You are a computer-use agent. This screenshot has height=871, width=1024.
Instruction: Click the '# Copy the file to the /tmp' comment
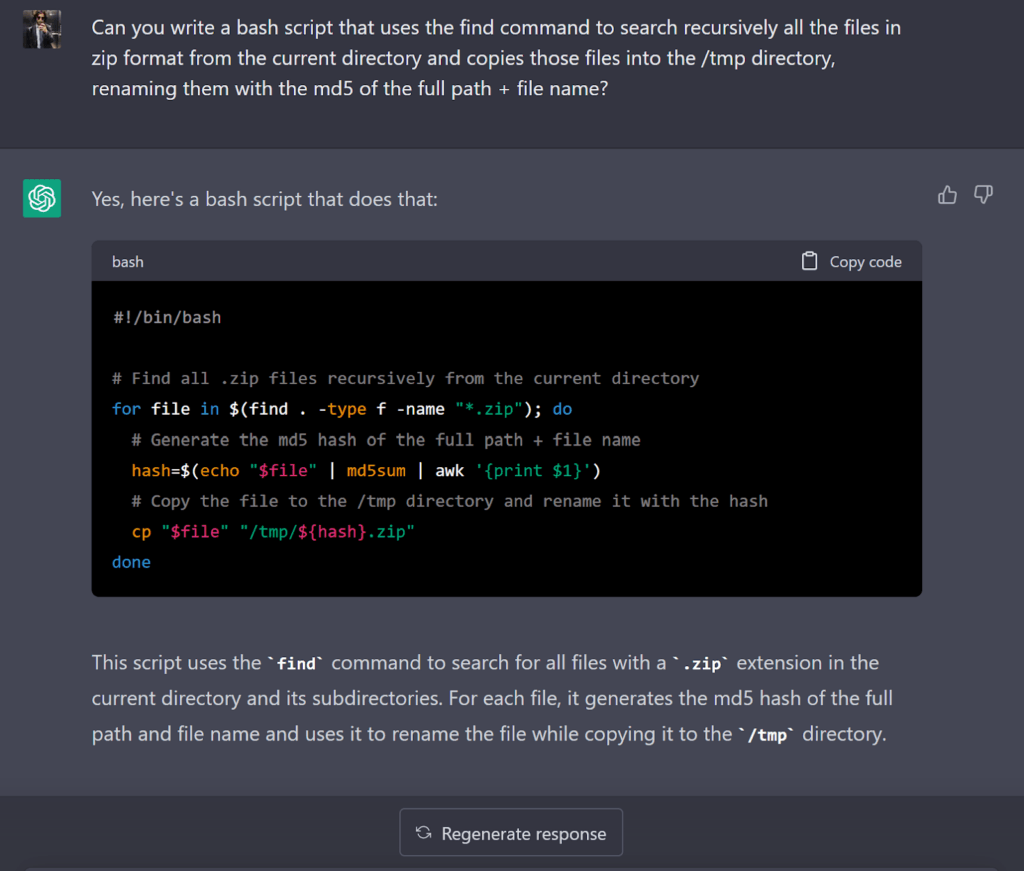coord(449,501)
